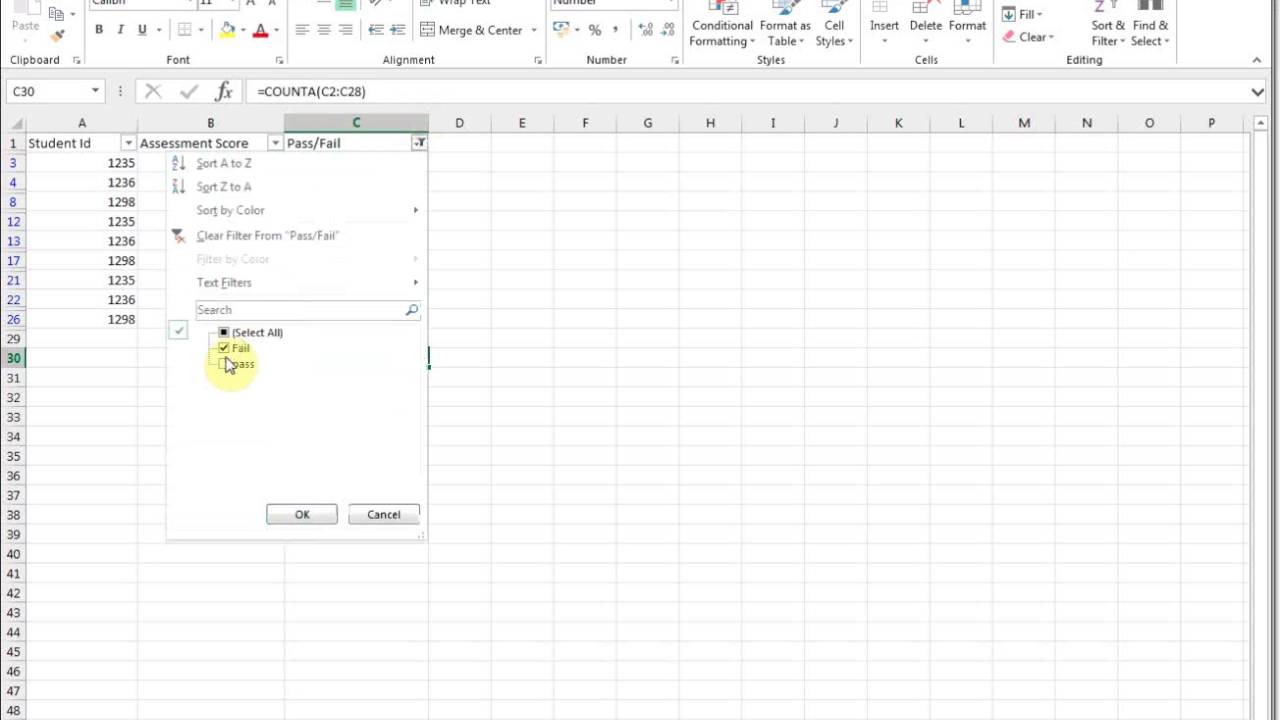This screenshot has width=1280, height=720.
Task: Open the Text Filters submenu
Action: pos(296,283)
